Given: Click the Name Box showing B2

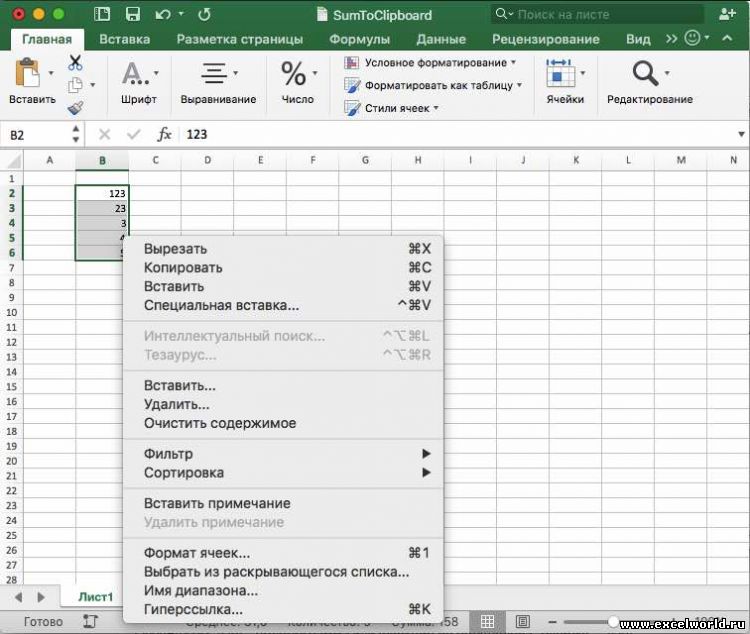Looking at the screenshot, I should (38, 134).
